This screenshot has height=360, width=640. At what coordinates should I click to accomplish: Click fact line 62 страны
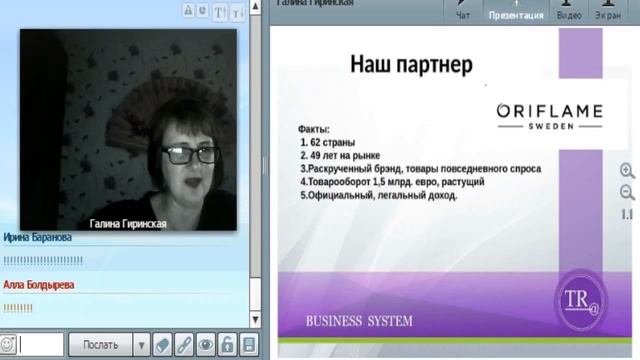(x=328, y=142)
